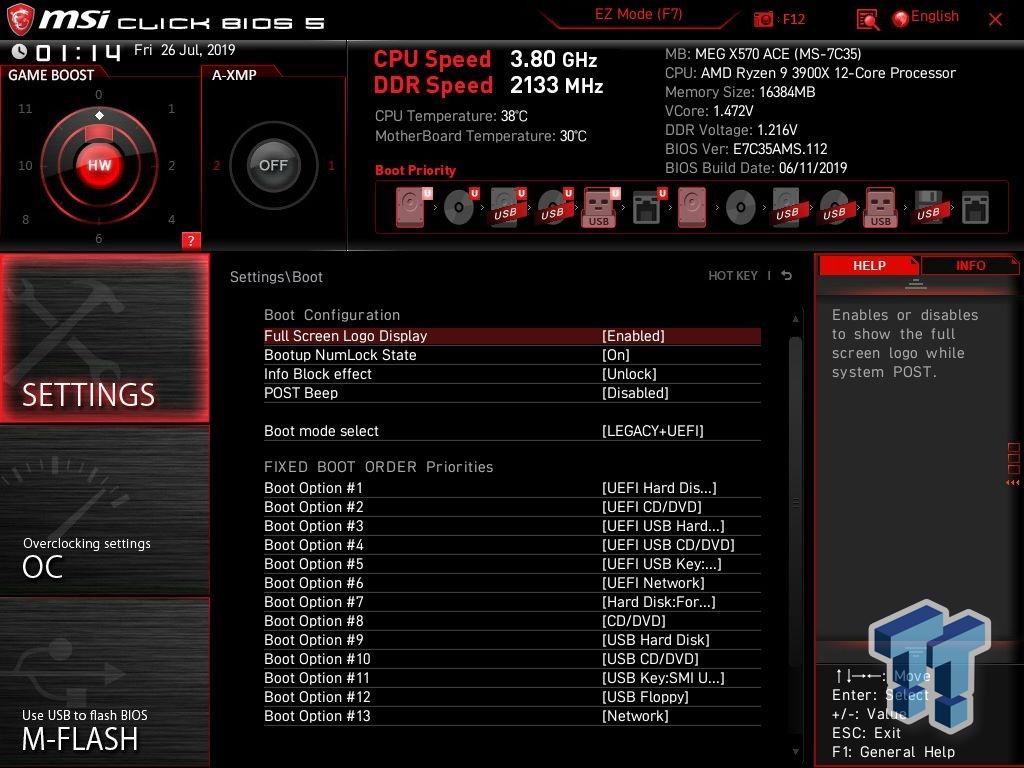1024x768 pixels.
Task: Open the English language globe selector
Action: pos(926,18)
